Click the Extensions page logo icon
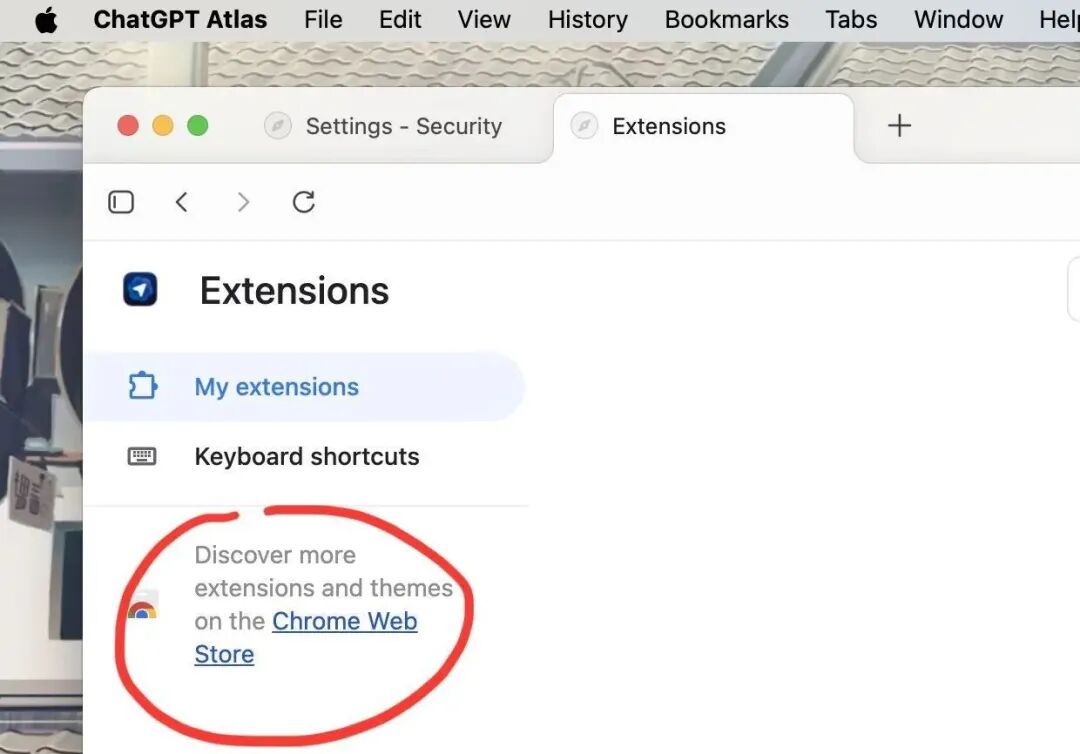 pos(140,290)
